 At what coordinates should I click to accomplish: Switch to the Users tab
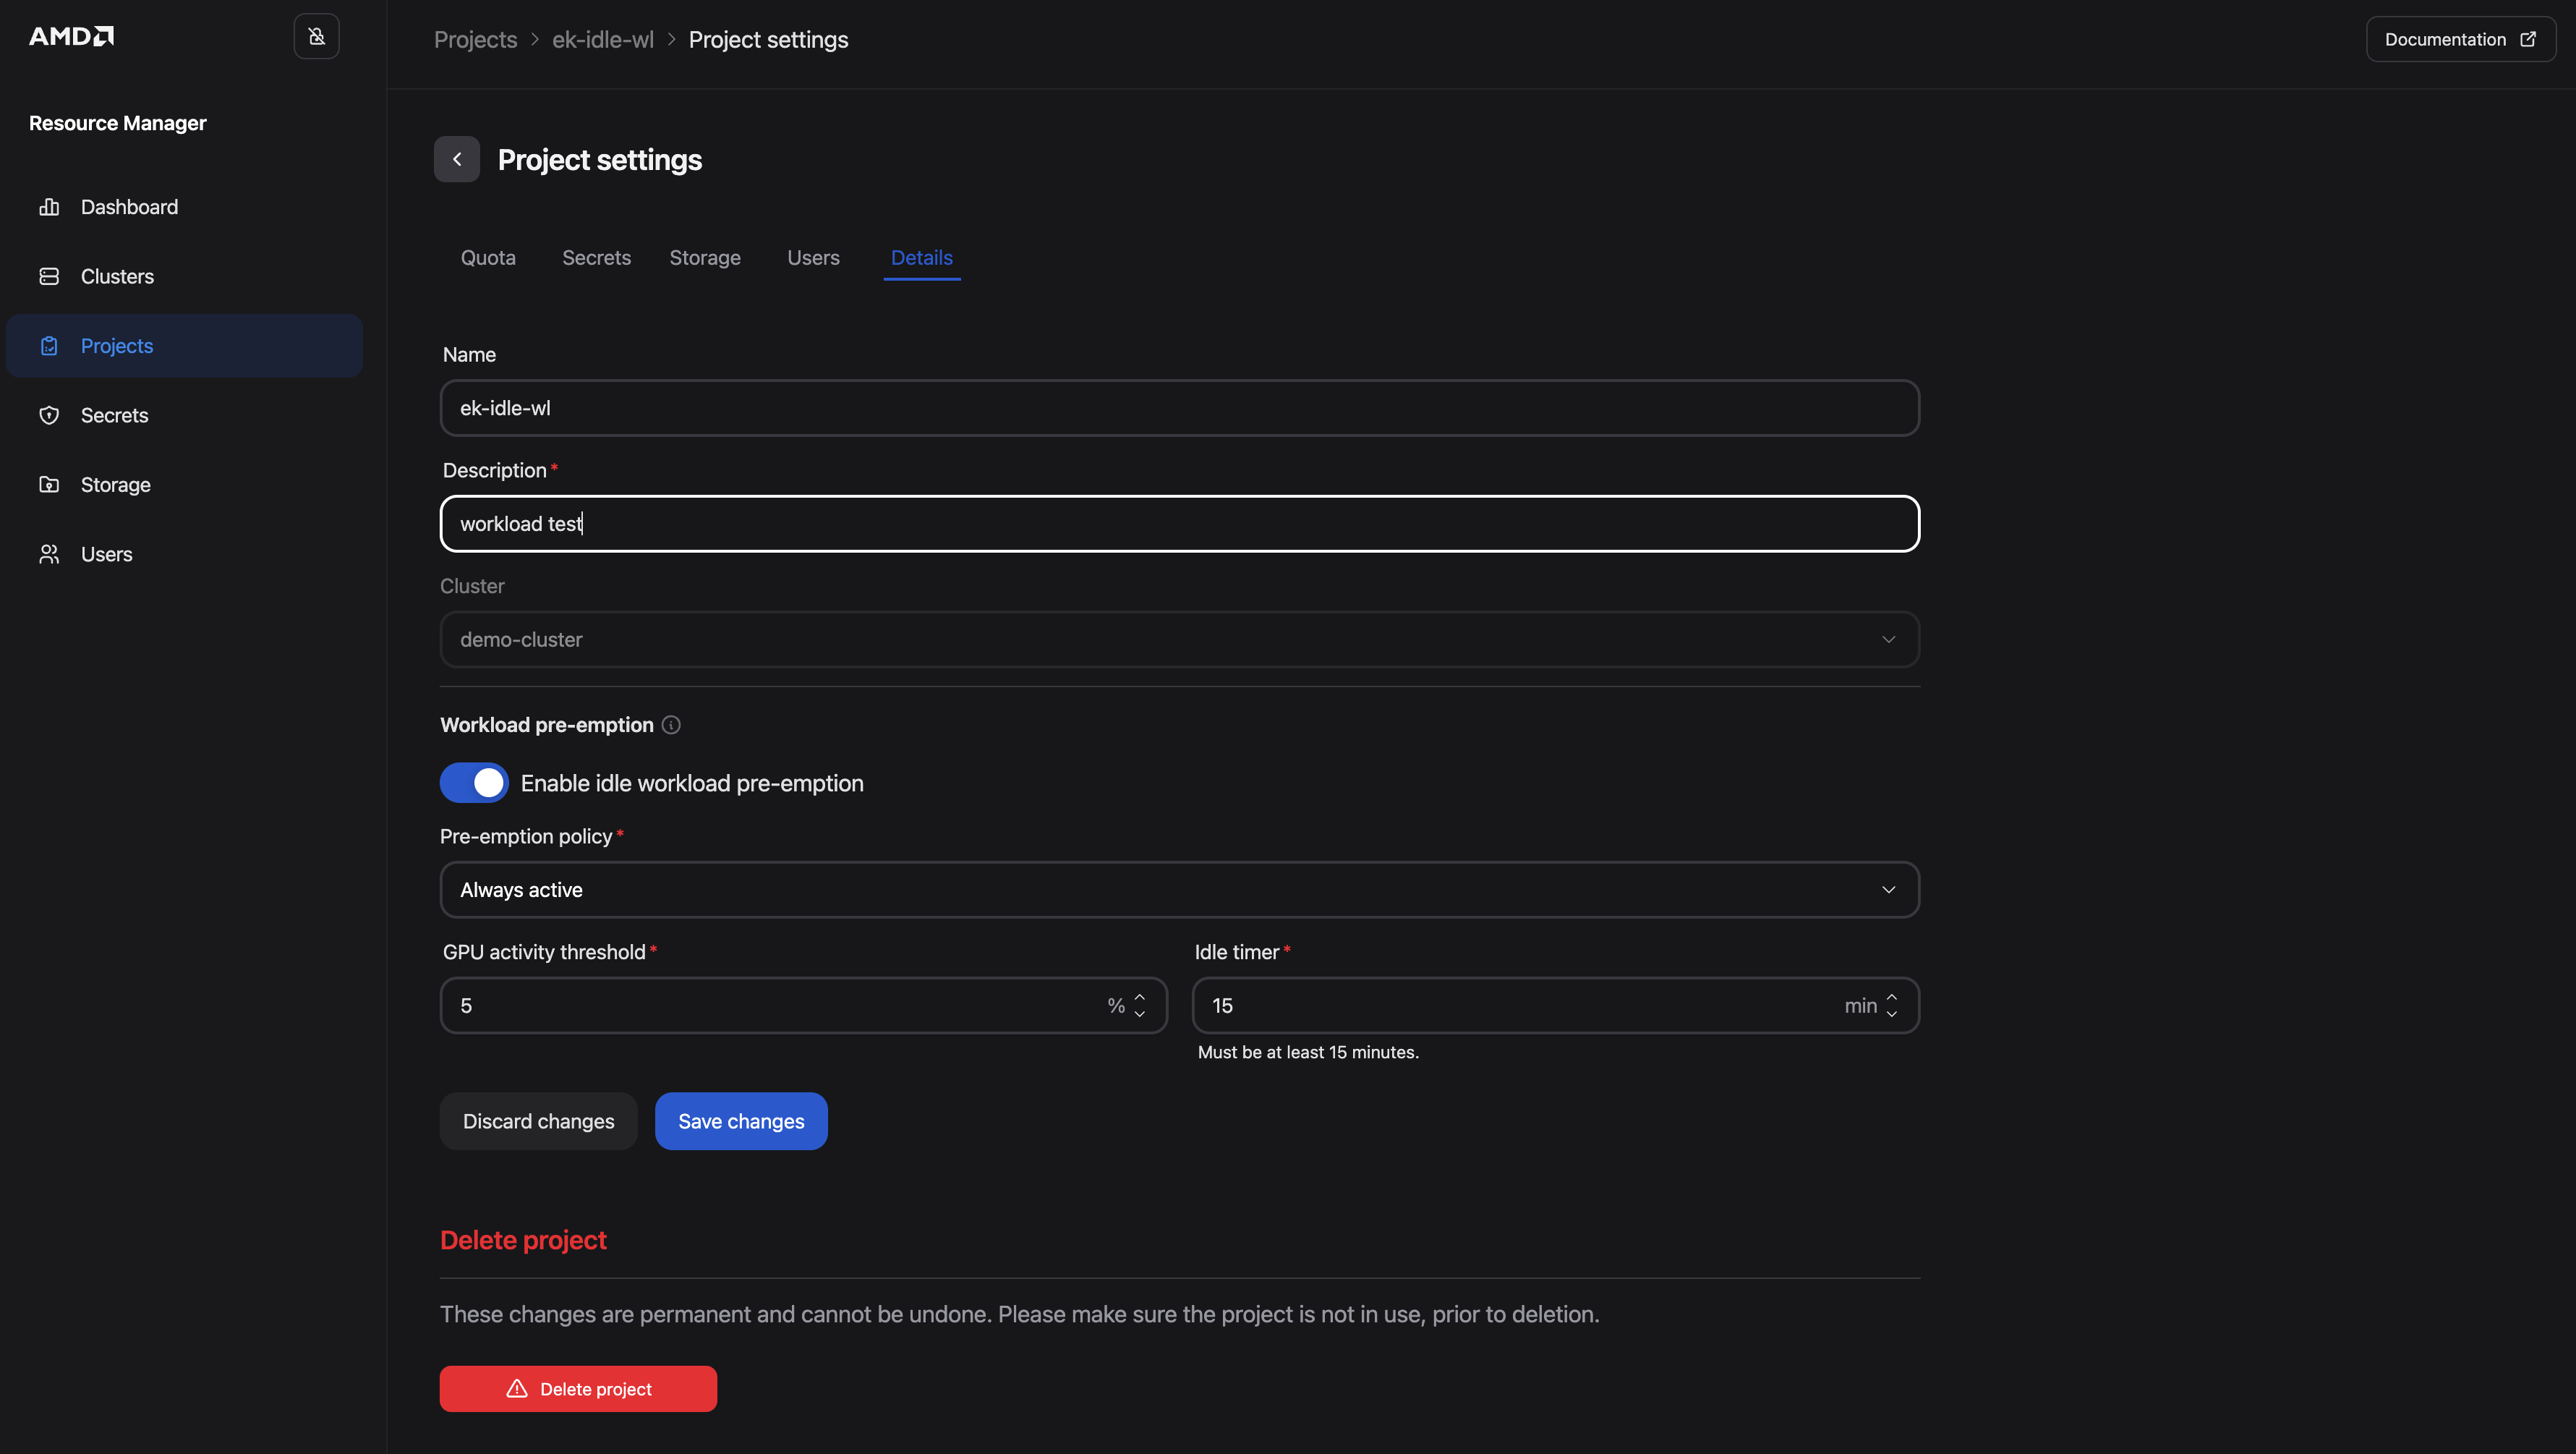coord(813,258)
